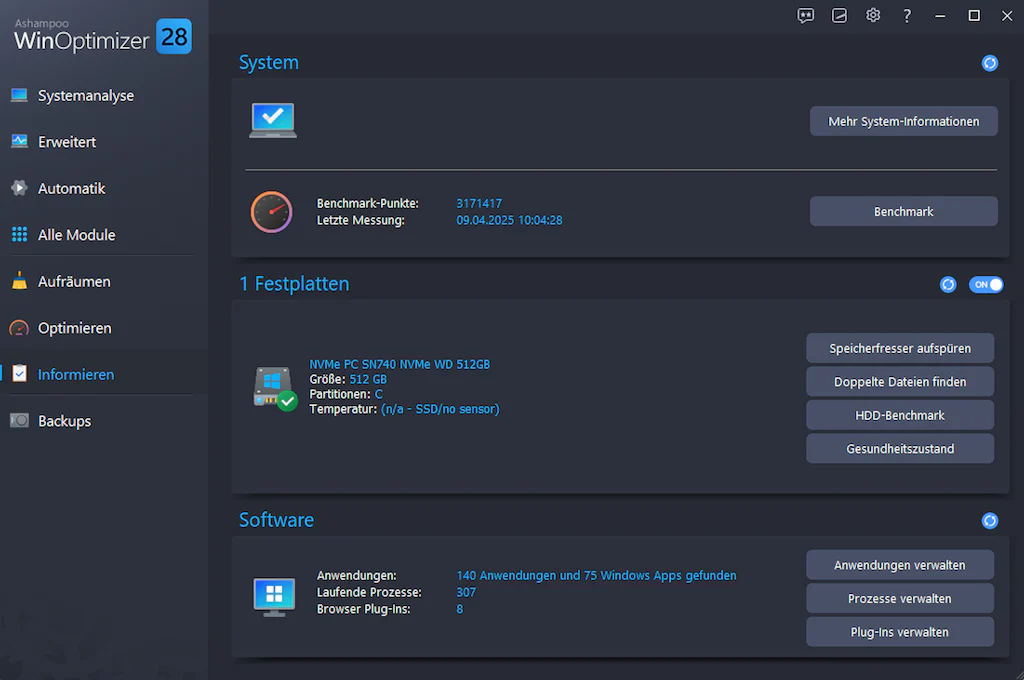Viewport: 1024px width, 680px height.
Task: Click the NVMe drive status icon
Action: tap(275, 388)
